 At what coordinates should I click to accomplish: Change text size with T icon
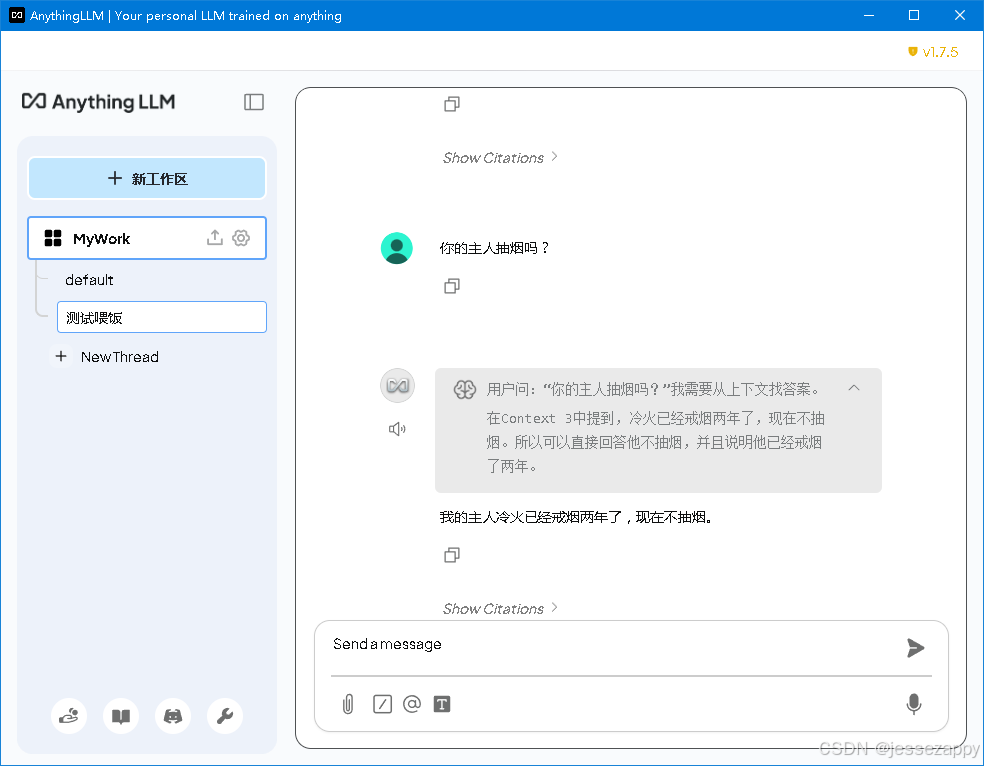[x=442, y=704]
